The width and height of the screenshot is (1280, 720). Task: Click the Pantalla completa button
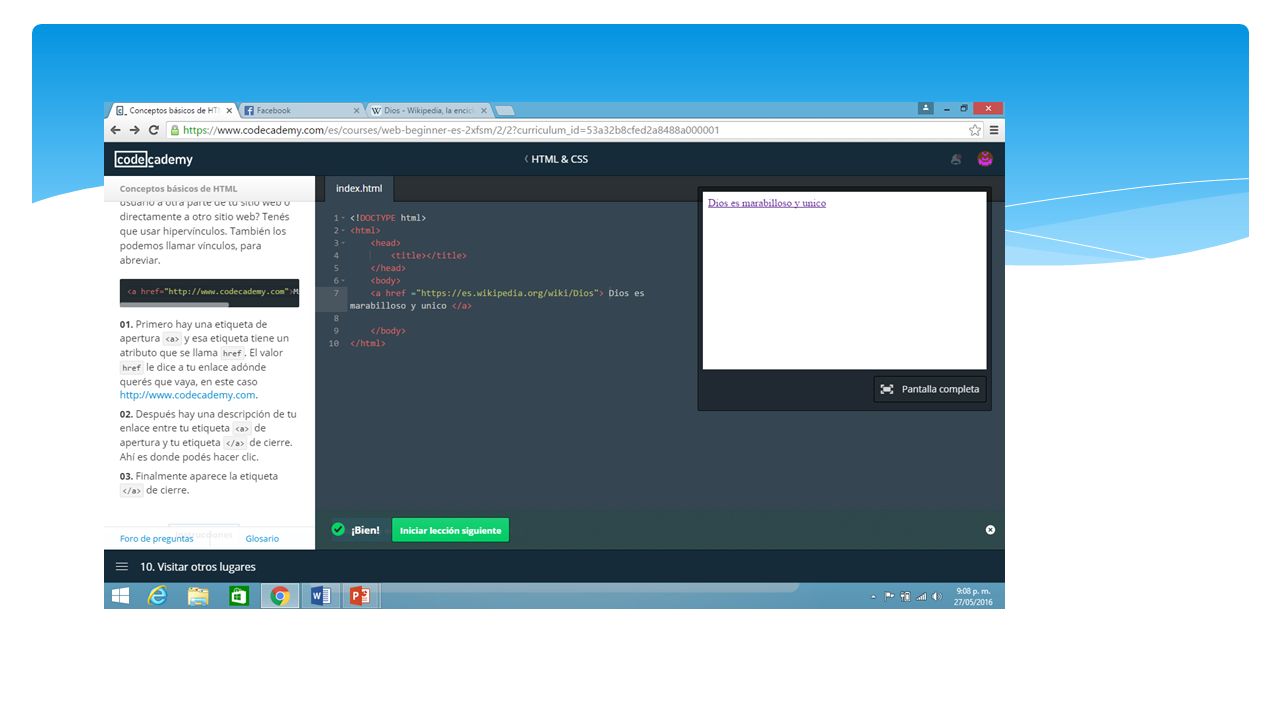[x=930, y=389]
